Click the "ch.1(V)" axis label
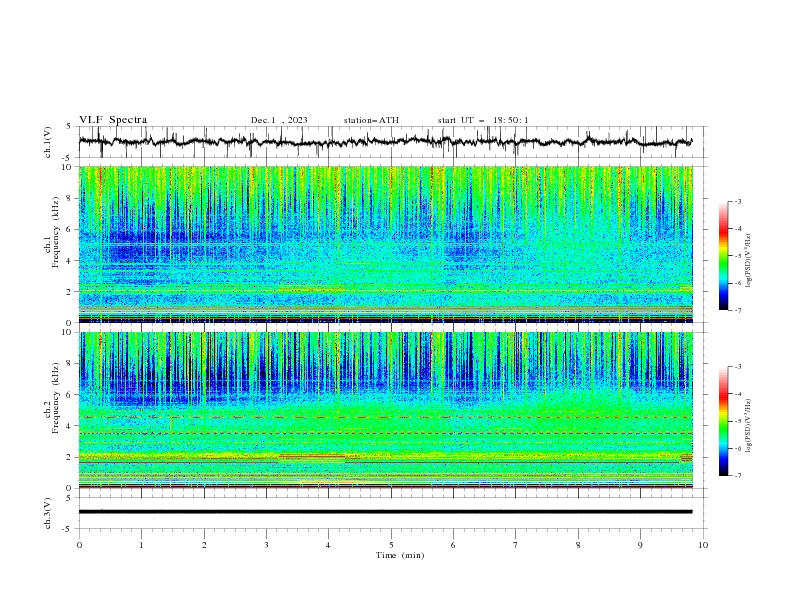 point(48,142)
